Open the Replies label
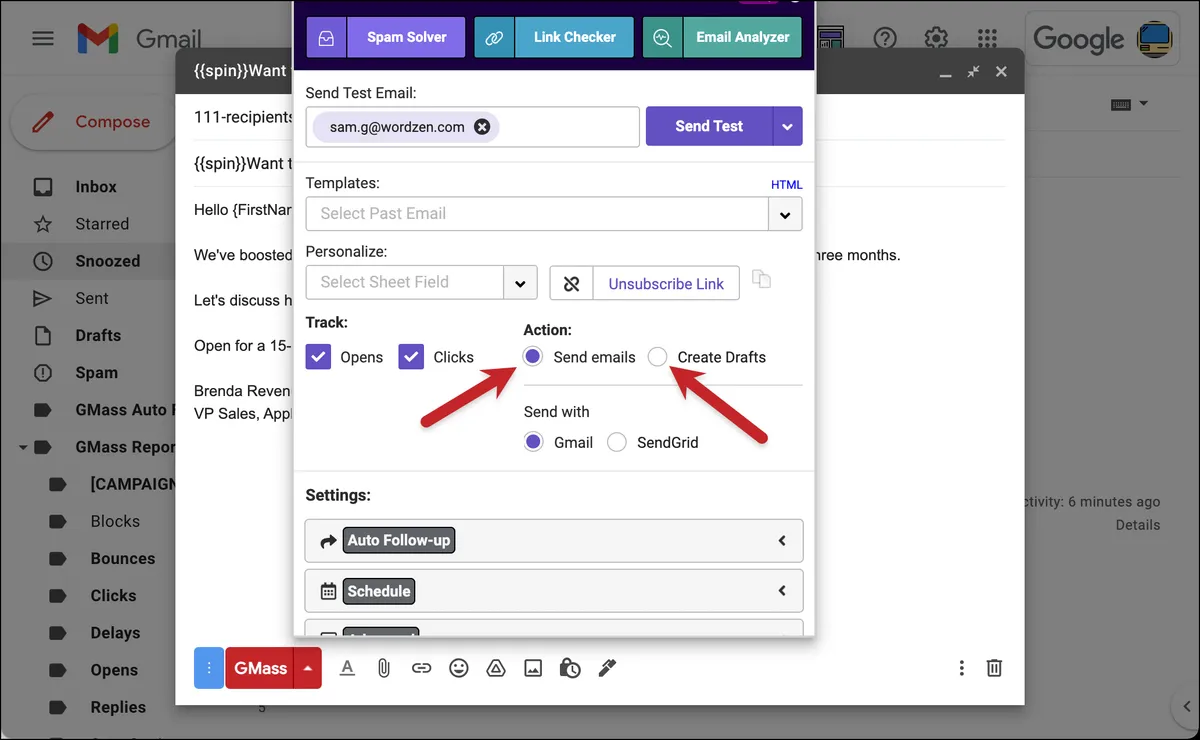Image resolution: width=1200 pixels, height=740 pixels. tap(118, 707)
